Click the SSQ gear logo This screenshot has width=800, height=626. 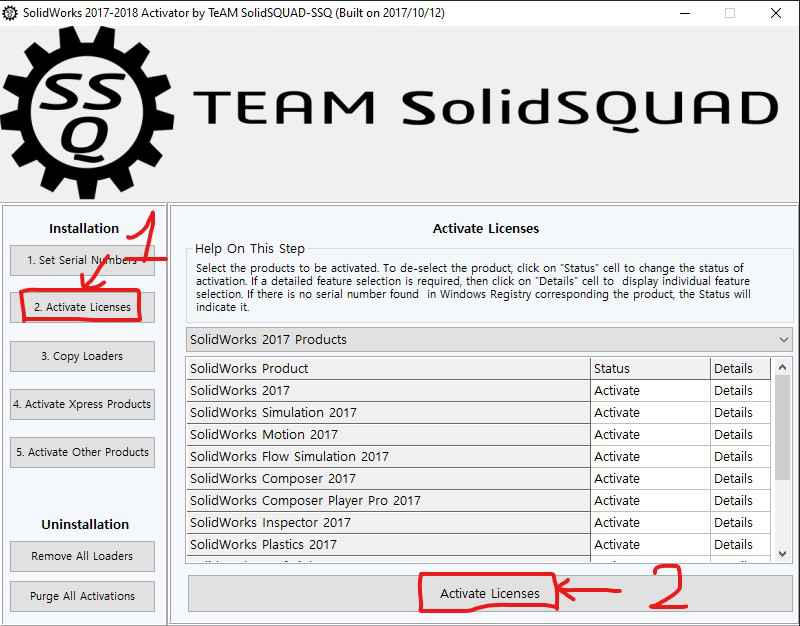coord(81,113)
